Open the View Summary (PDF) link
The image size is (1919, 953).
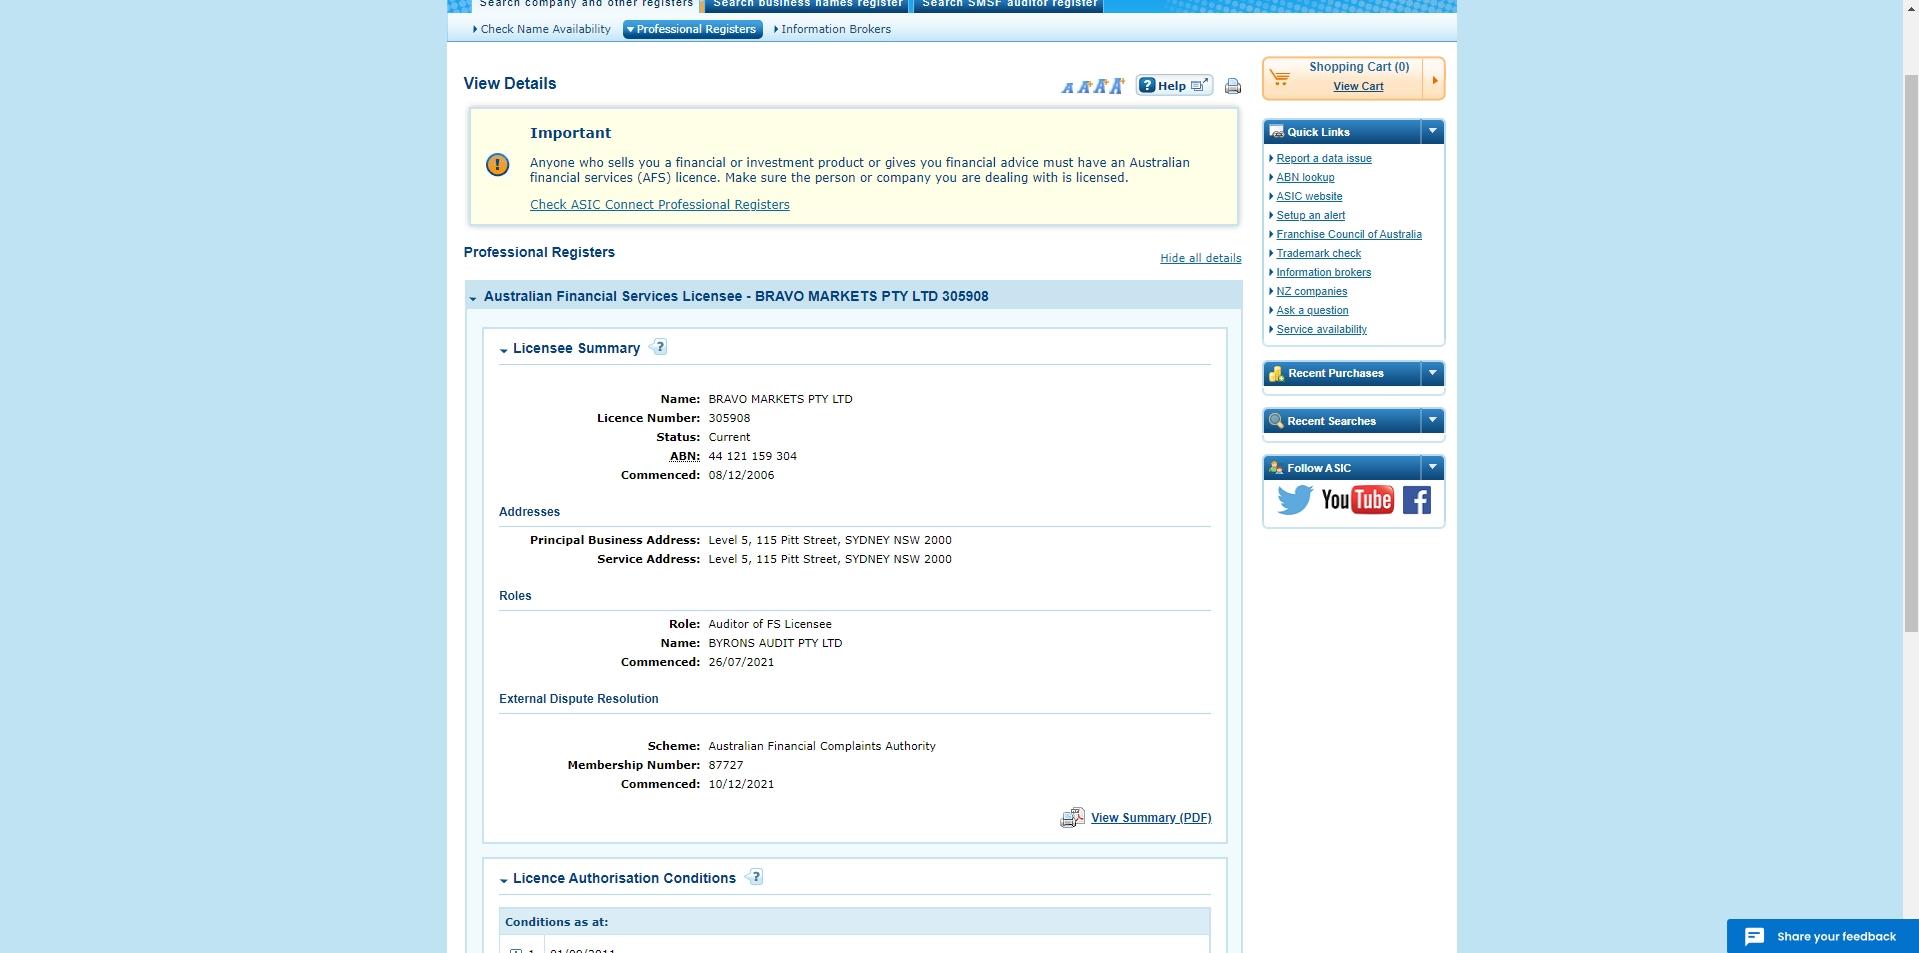(x=1151, y=818)
